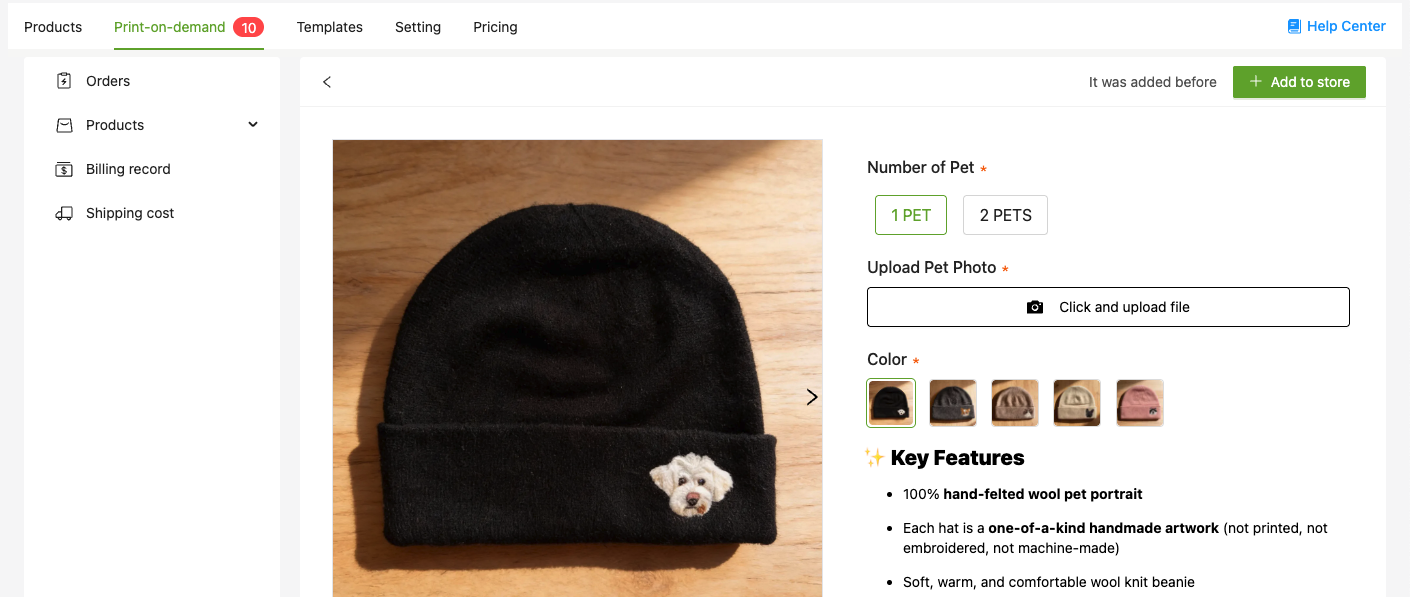Show next product image with right arrow
The image size is (1410, 597).
point(812,397)
